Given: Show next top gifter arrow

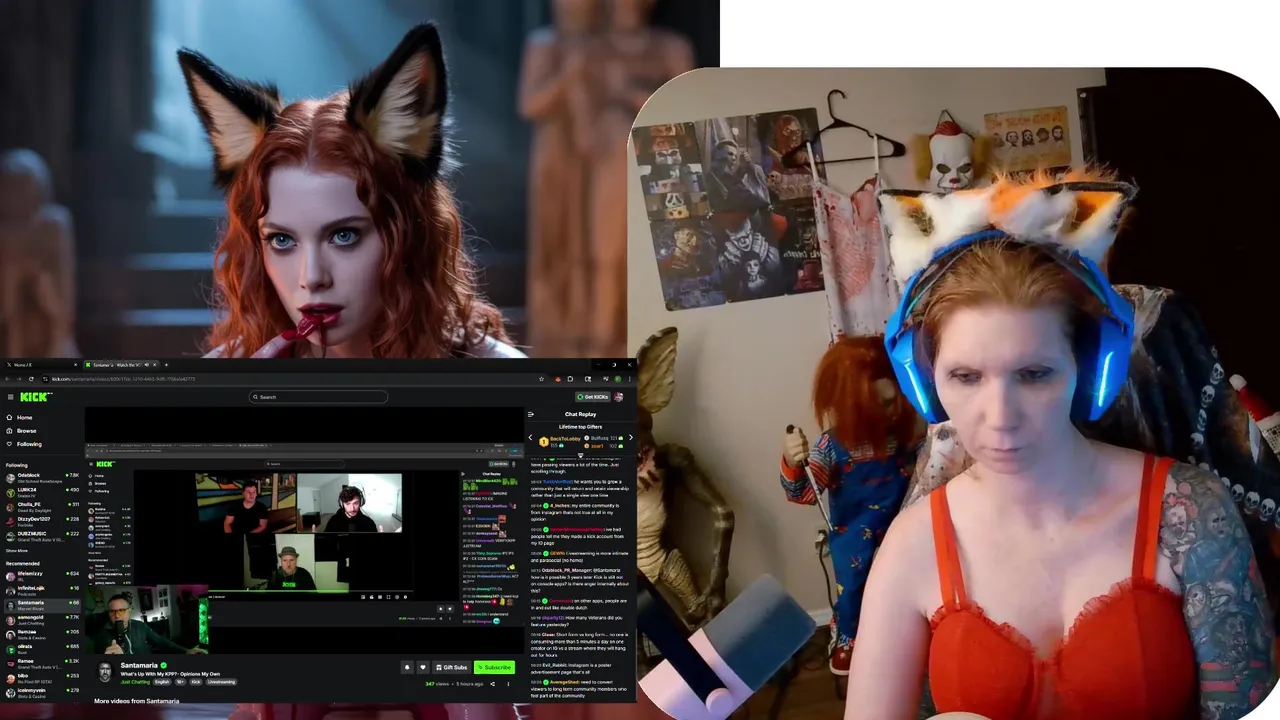Looking at the screenshot, I should click(631, 437).
